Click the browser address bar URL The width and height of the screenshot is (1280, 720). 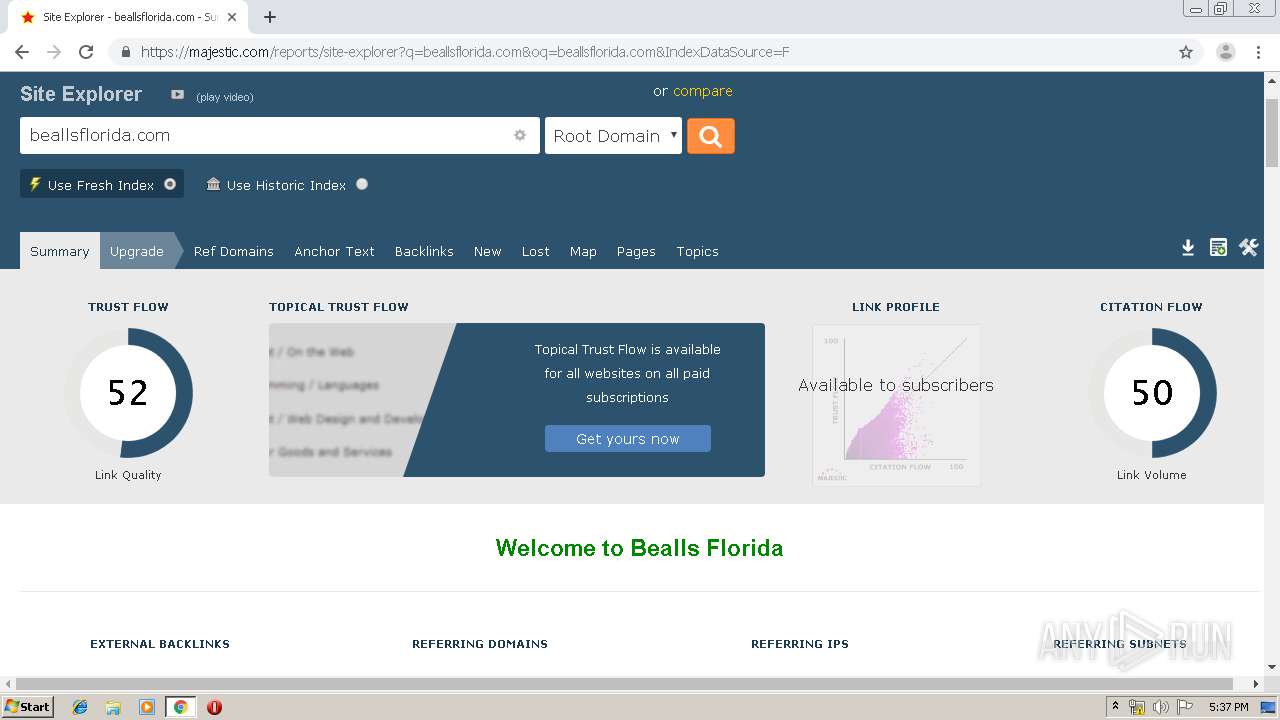tap(465, 52)
